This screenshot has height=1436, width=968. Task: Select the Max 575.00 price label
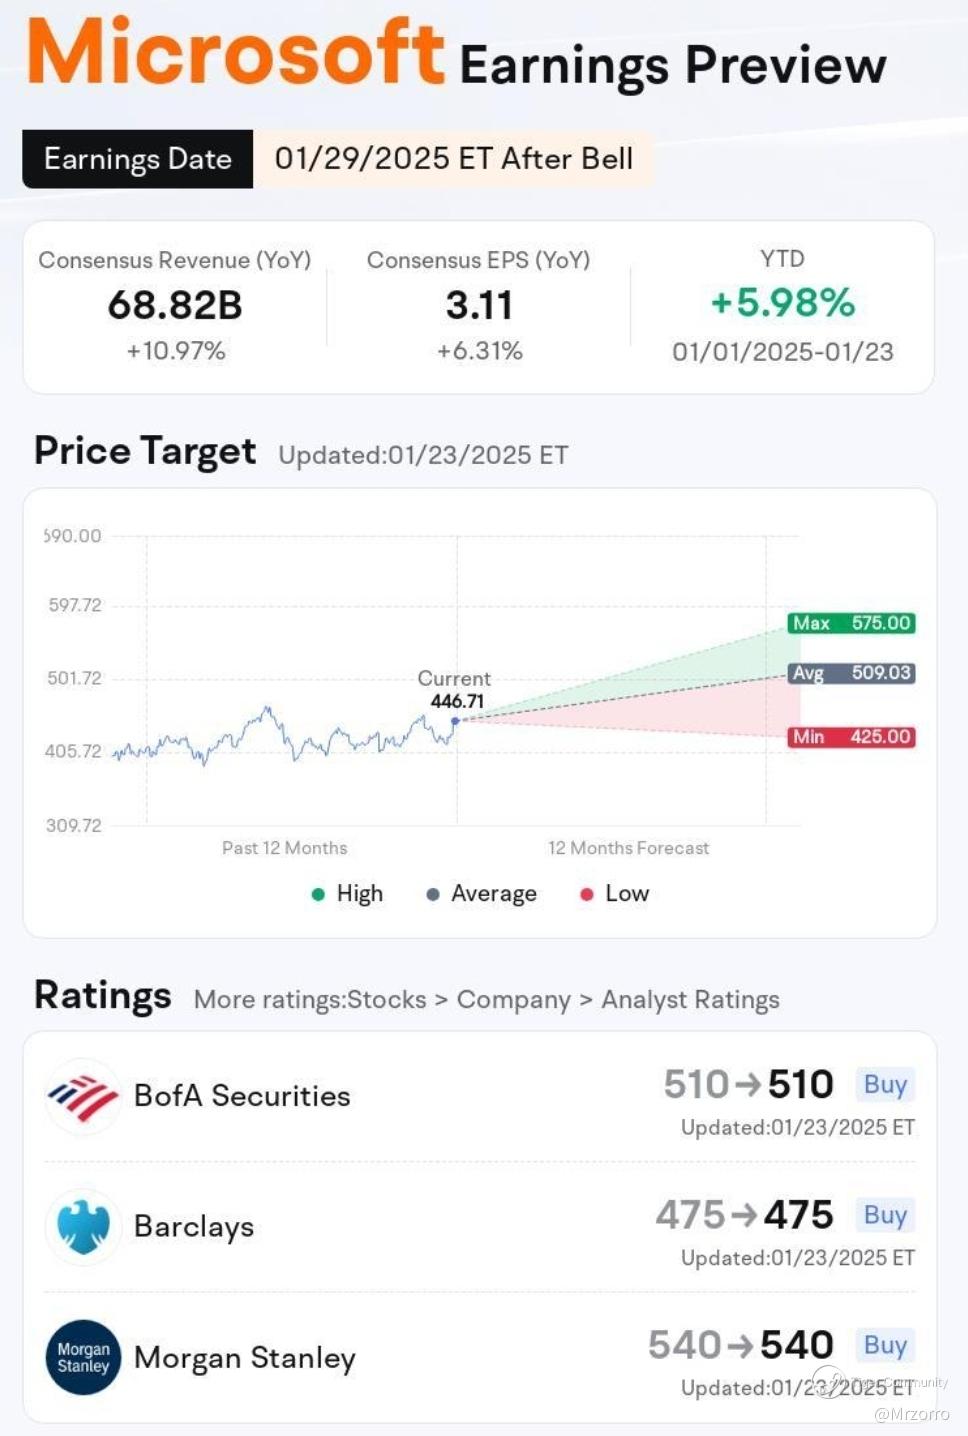(x=852, y=623)
